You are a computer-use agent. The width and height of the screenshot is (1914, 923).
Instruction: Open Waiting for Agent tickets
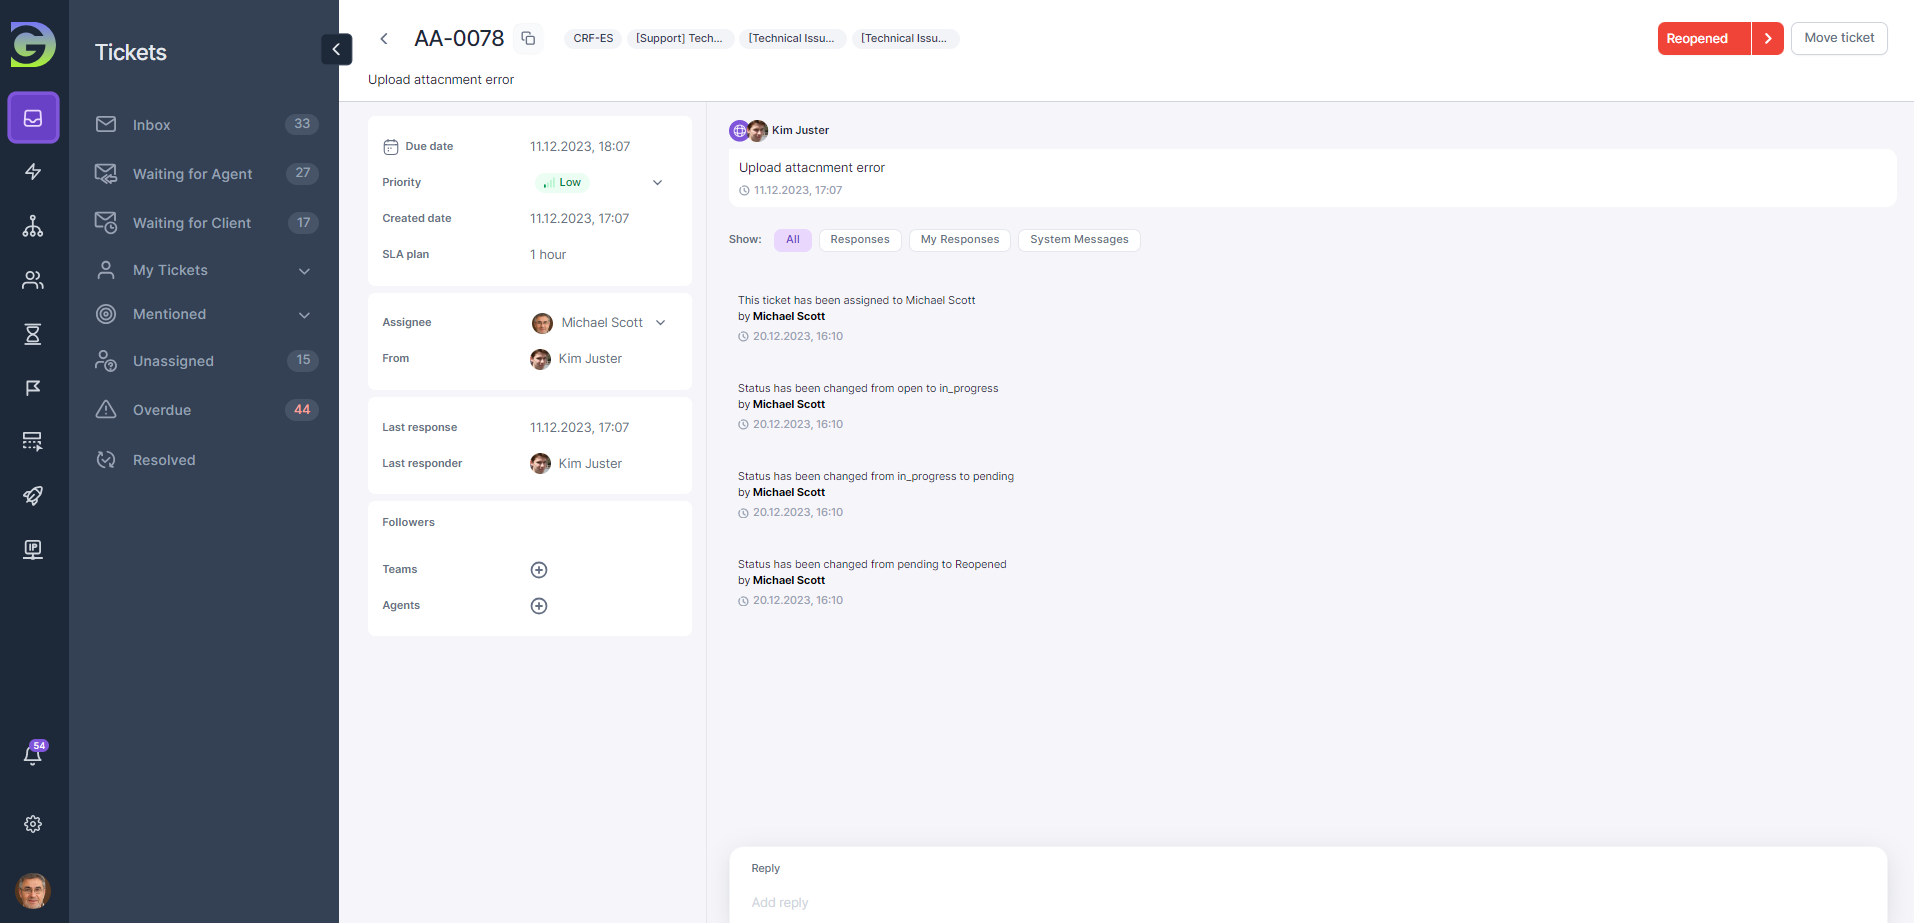[x=192, y=174]
